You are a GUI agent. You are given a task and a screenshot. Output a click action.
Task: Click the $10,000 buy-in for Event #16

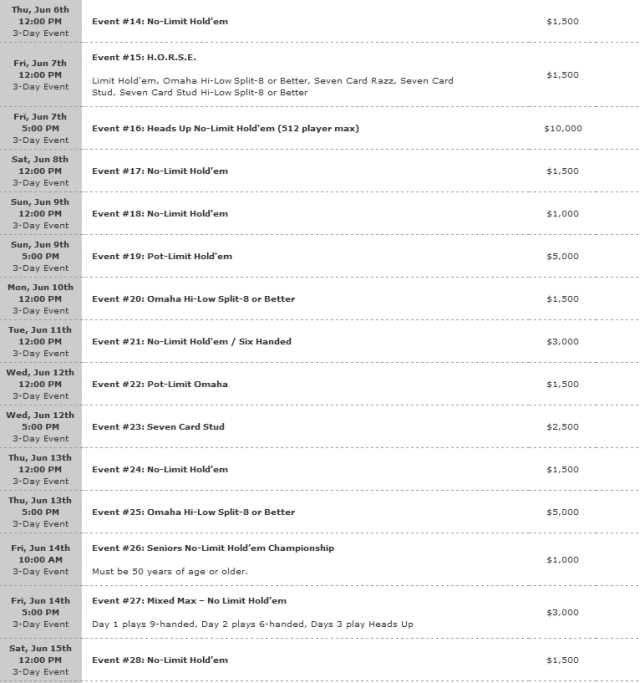coord(563,128)
